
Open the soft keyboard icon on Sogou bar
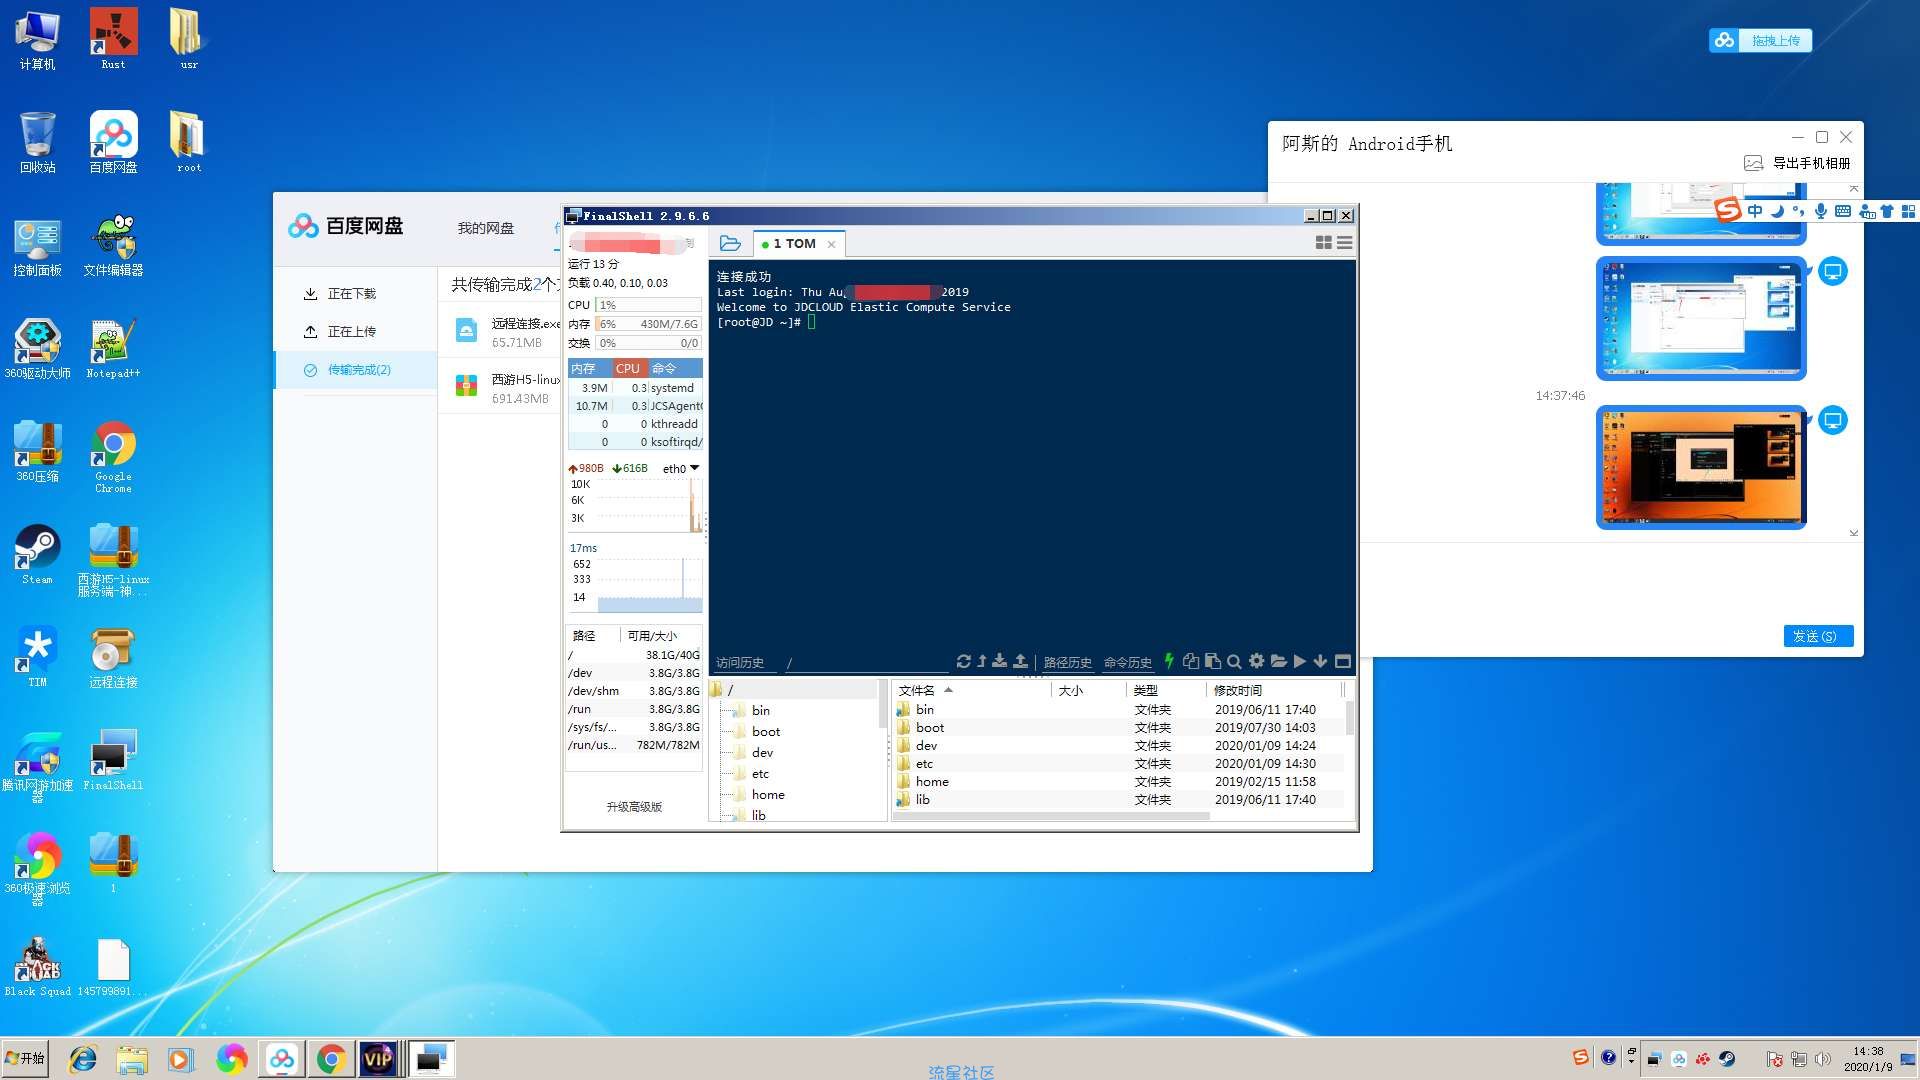point(1843,211)
